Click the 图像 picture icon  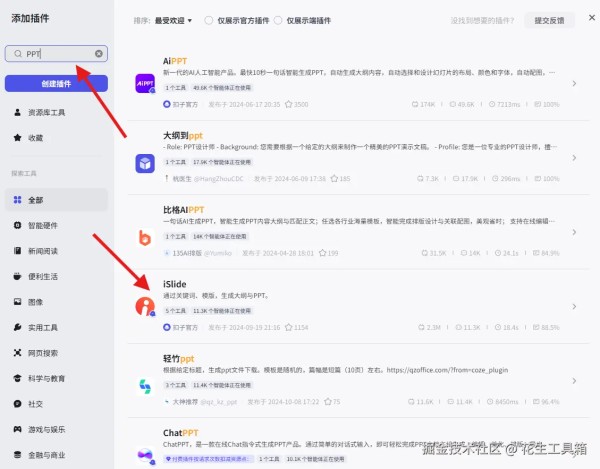point(17,301)
